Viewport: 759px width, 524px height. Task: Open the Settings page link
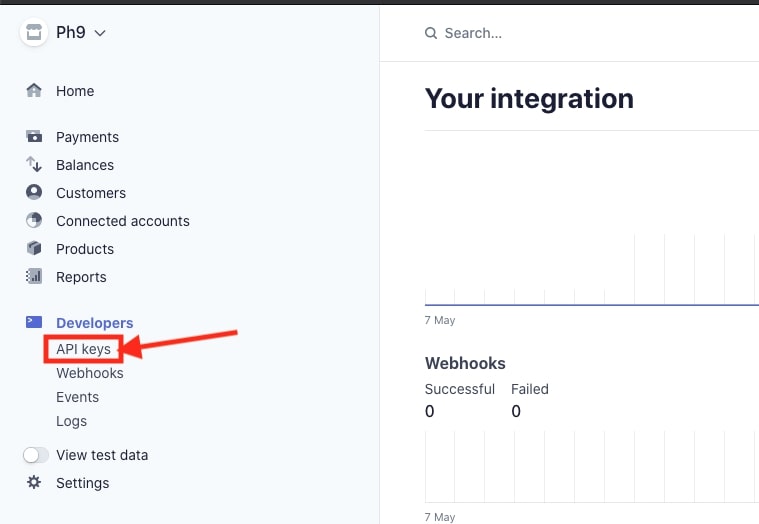83,483
